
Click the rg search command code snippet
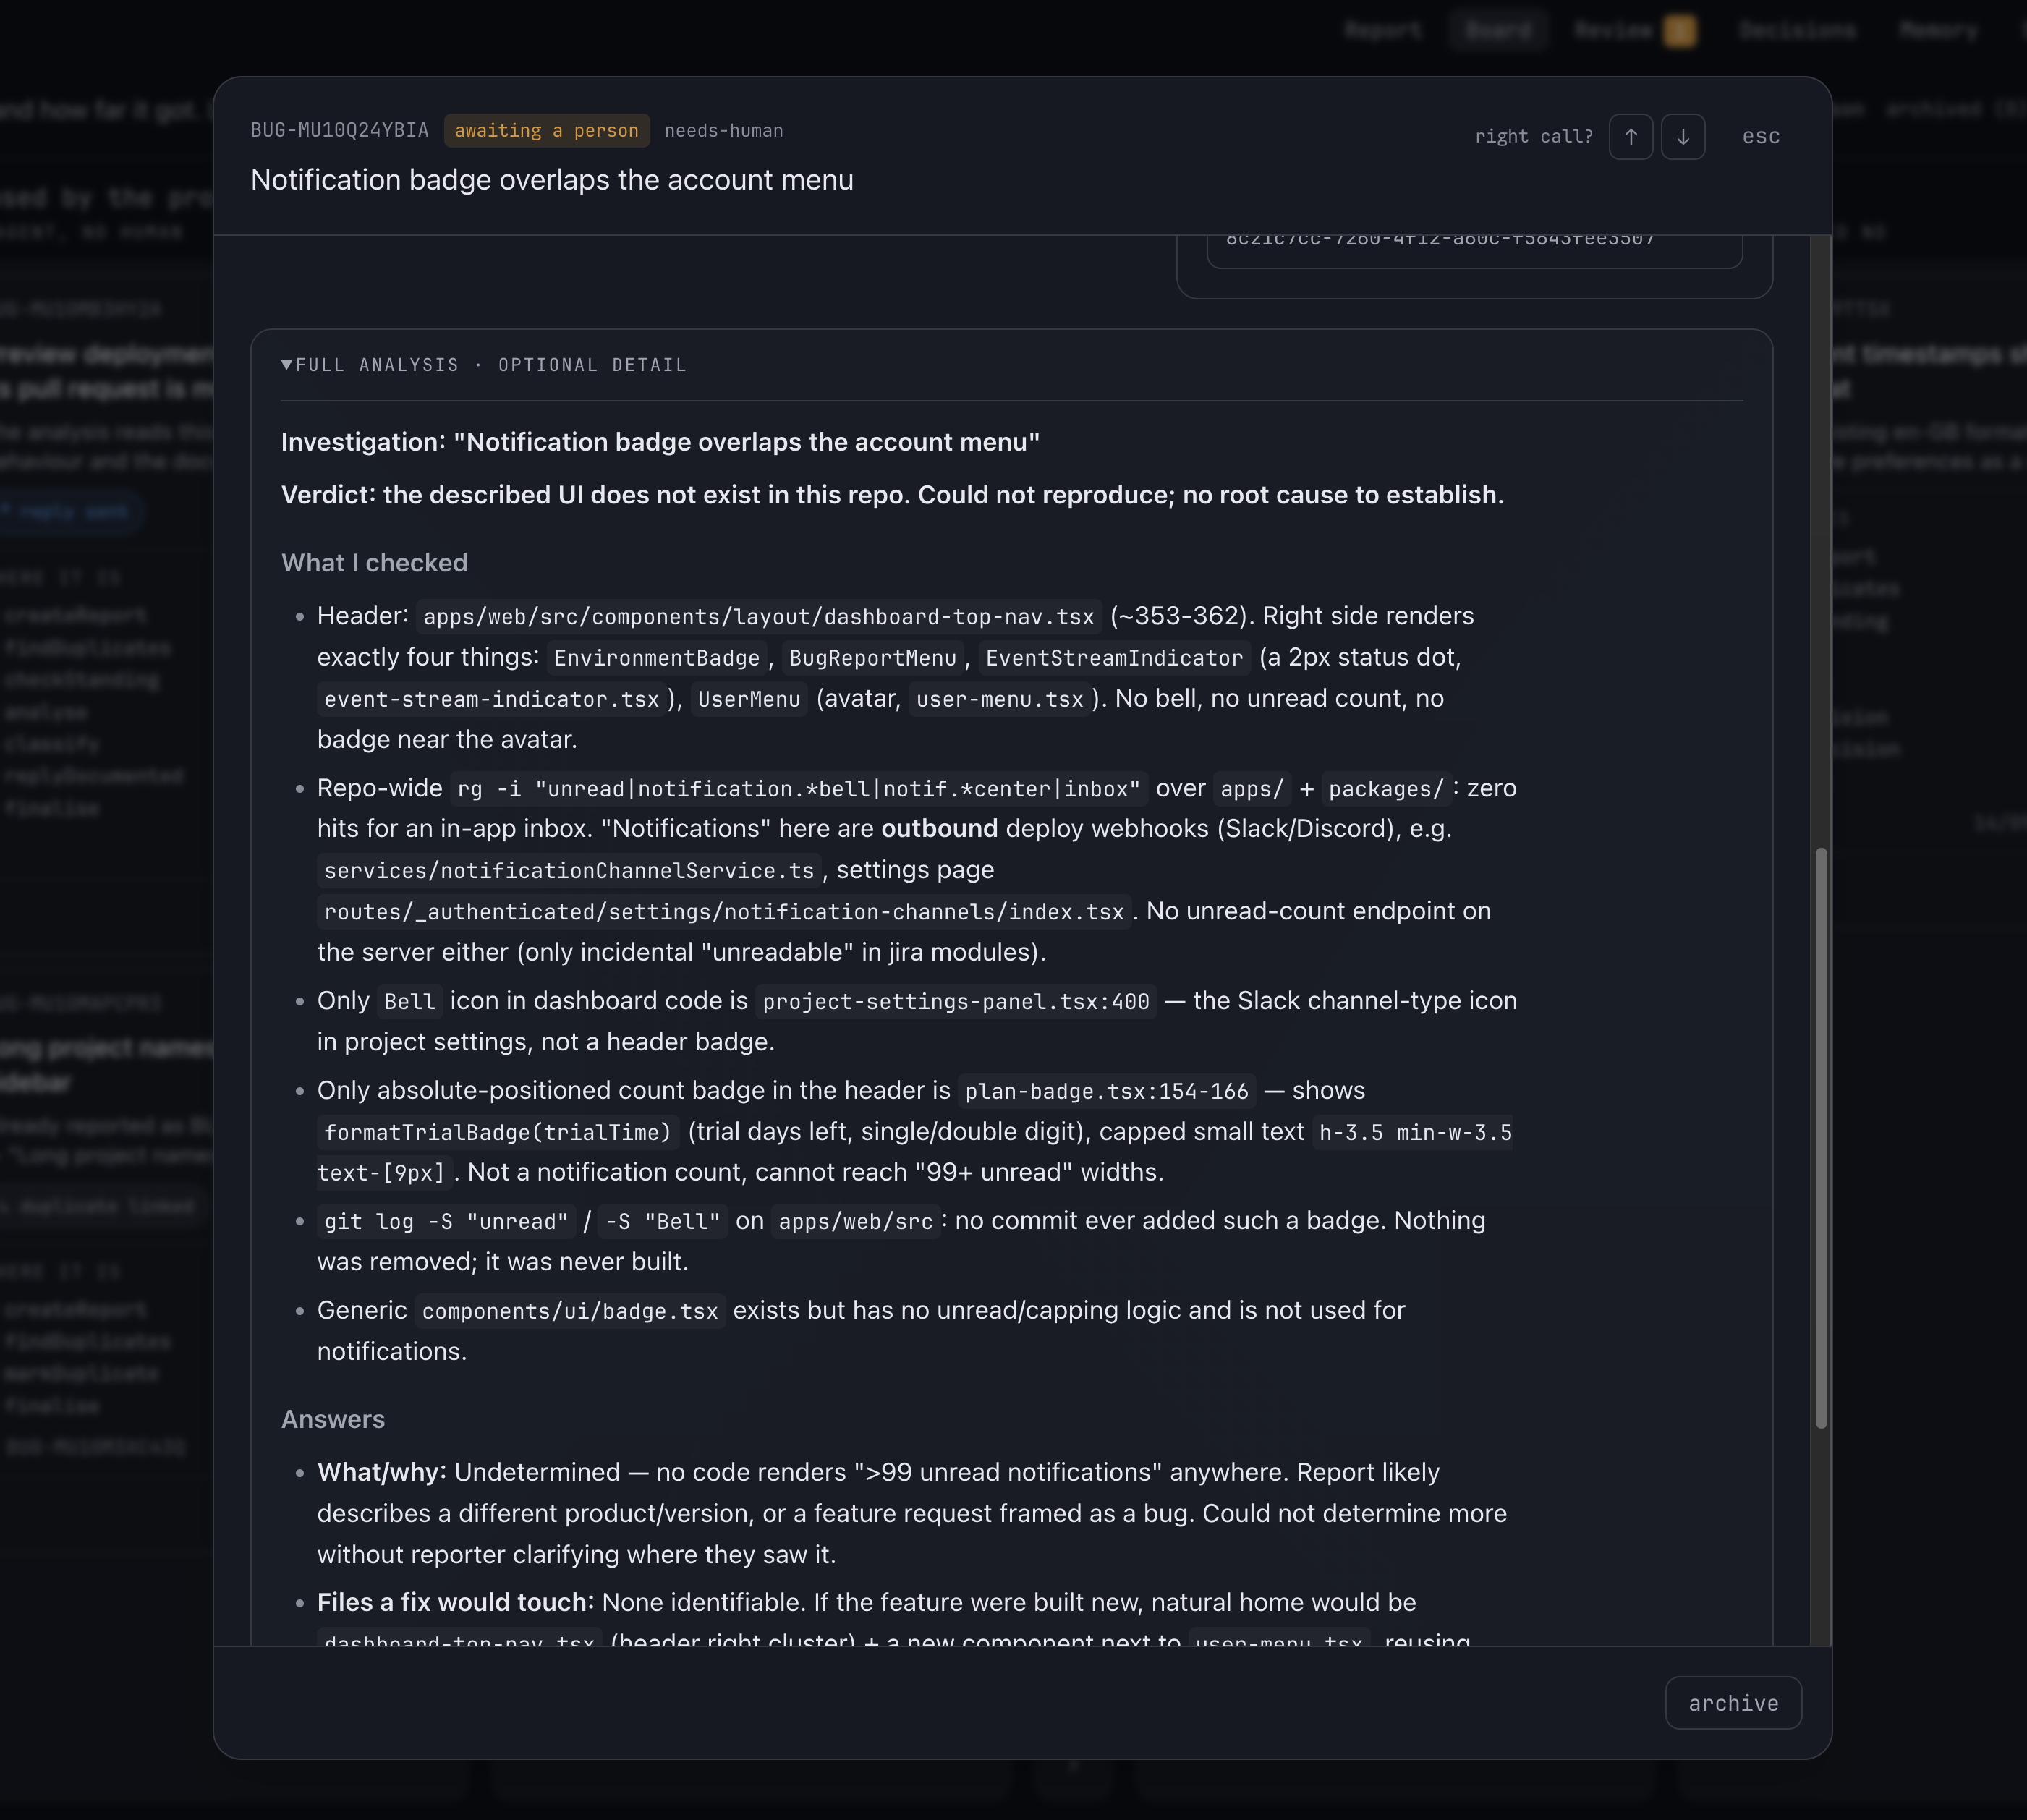(799, 789)
